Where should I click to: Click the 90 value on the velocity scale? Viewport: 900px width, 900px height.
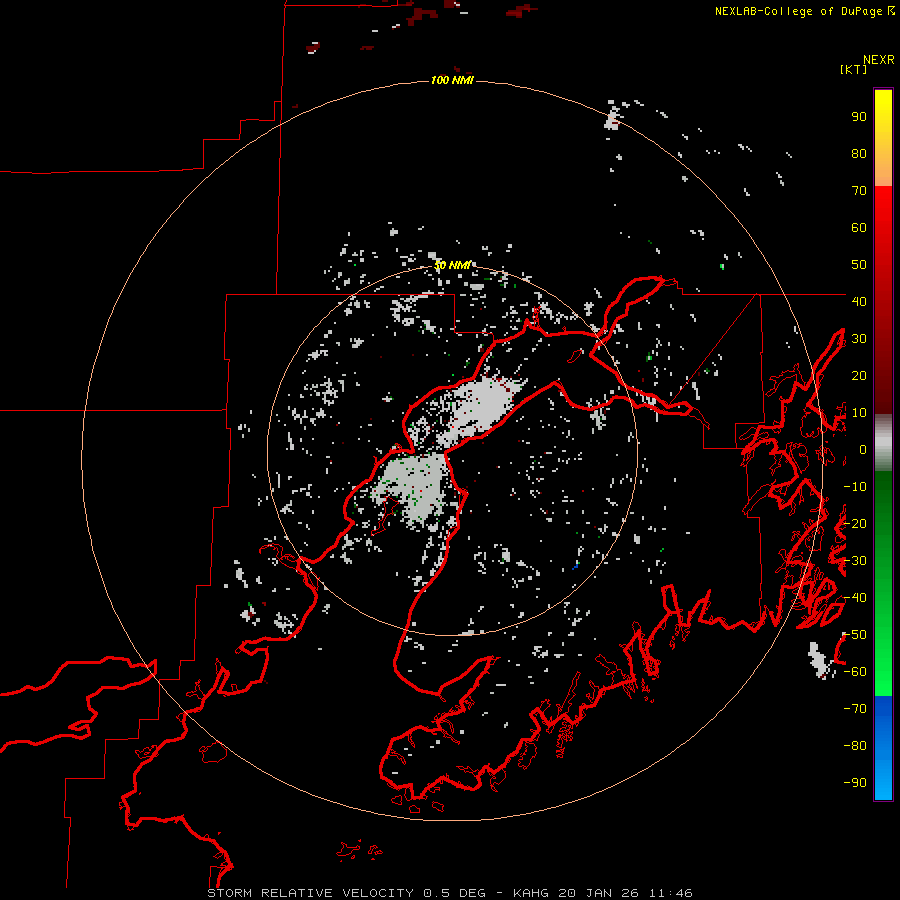(x=859, y=117)
